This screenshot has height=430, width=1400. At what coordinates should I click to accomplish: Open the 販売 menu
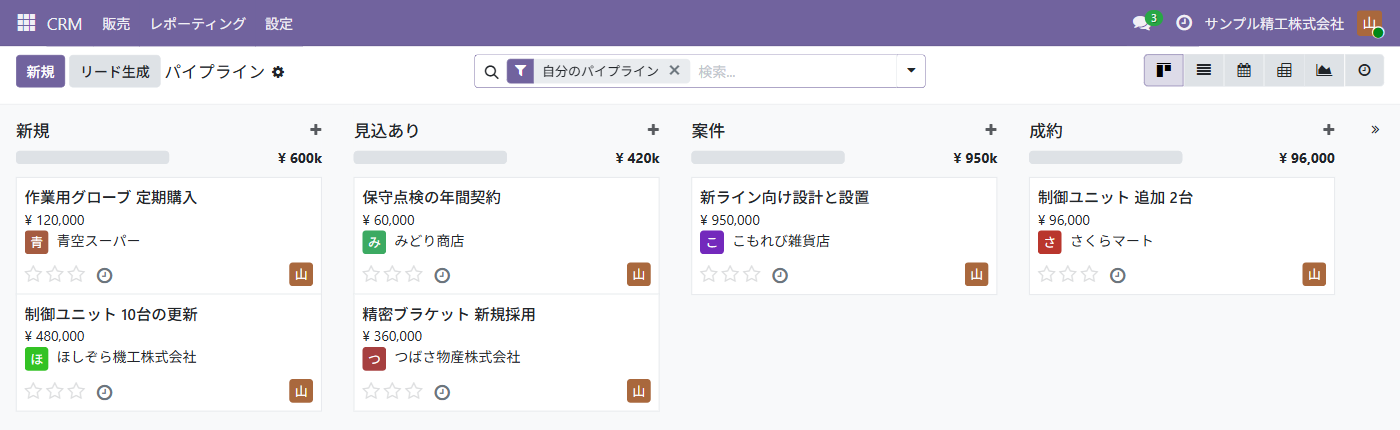tap(116, 23)
